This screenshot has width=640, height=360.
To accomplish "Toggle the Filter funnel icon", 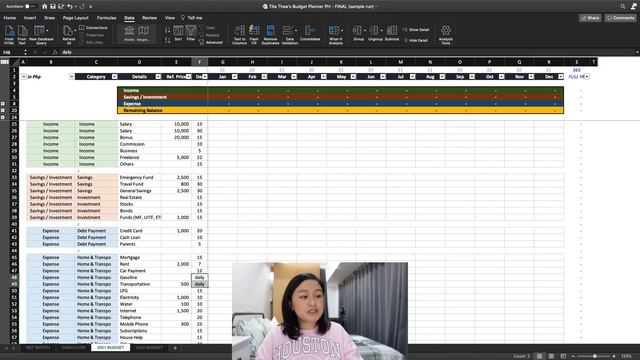I will point(191,31).
